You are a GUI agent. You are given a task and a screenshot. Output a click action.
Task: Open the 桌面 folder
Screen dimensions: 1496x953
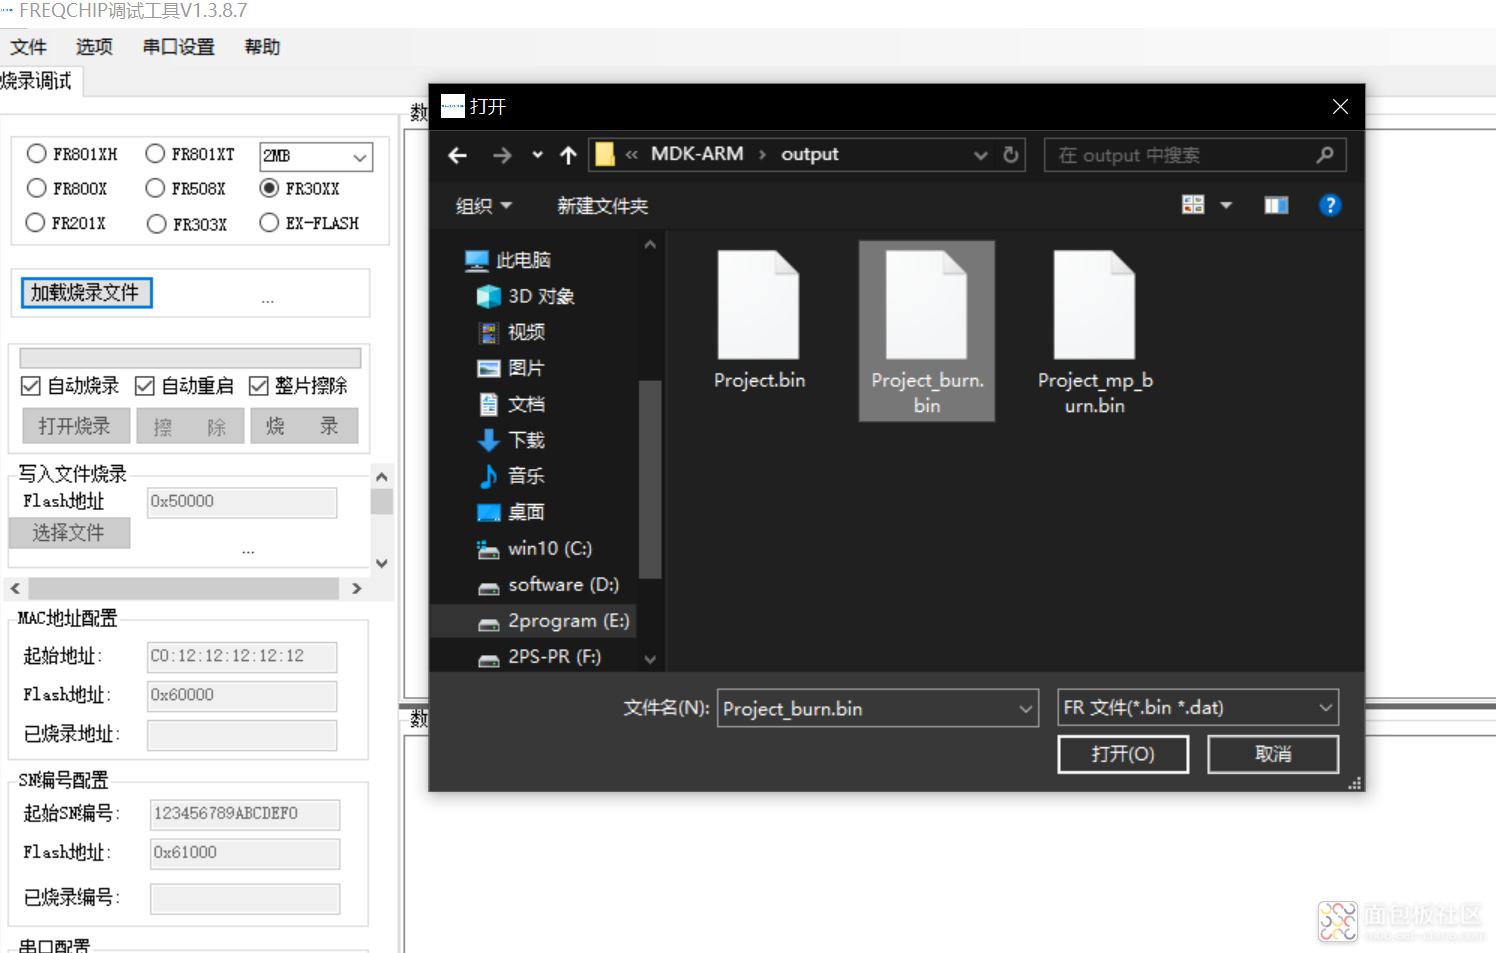[x=511, y=512]
